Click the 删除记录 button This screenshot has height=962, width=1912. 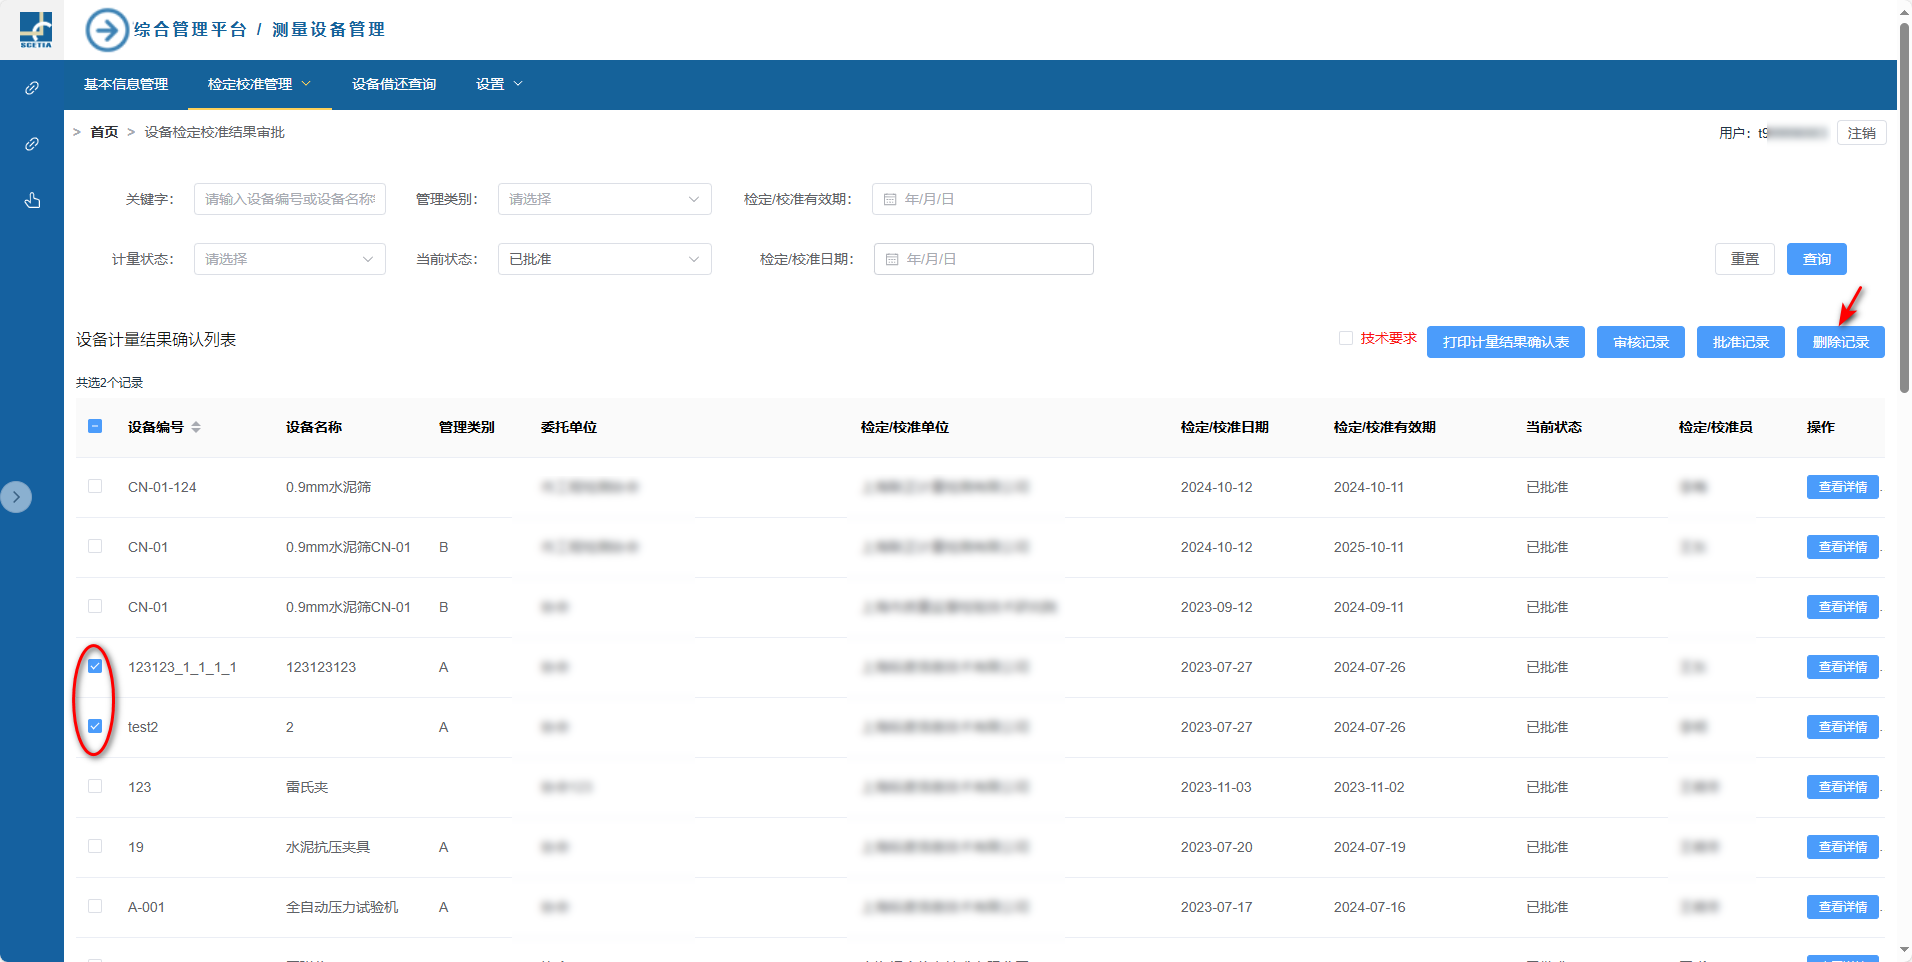[1840, 342]
